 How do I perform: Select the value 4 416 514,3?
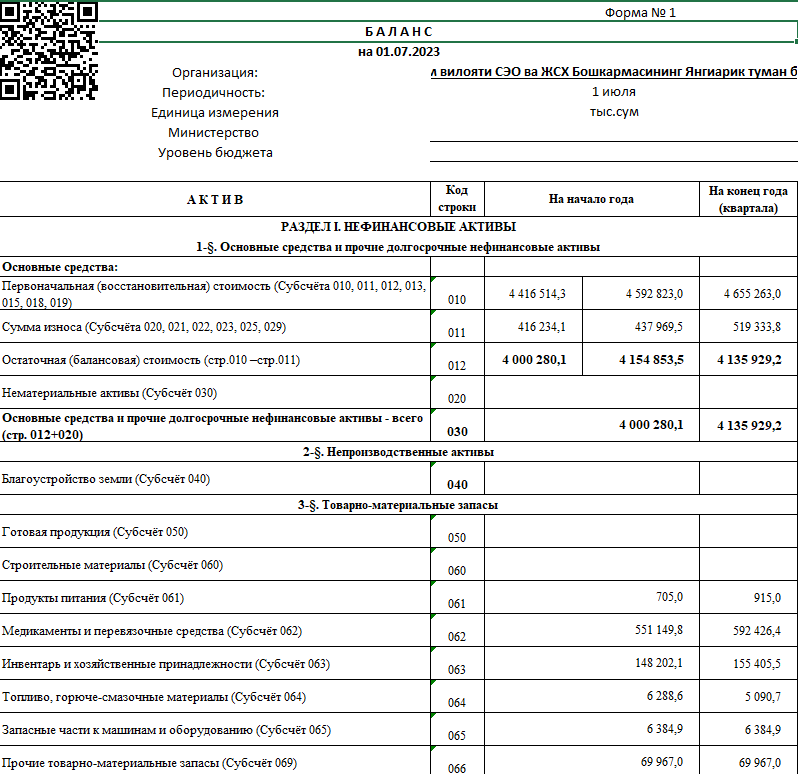pos(537,294)
